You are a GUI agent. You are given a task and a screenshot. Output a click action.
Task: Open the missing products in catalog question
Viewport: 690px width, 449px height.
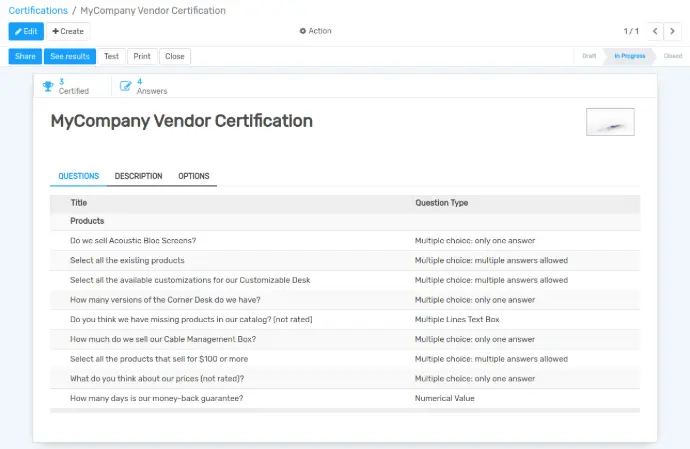(x=345, y=320)
